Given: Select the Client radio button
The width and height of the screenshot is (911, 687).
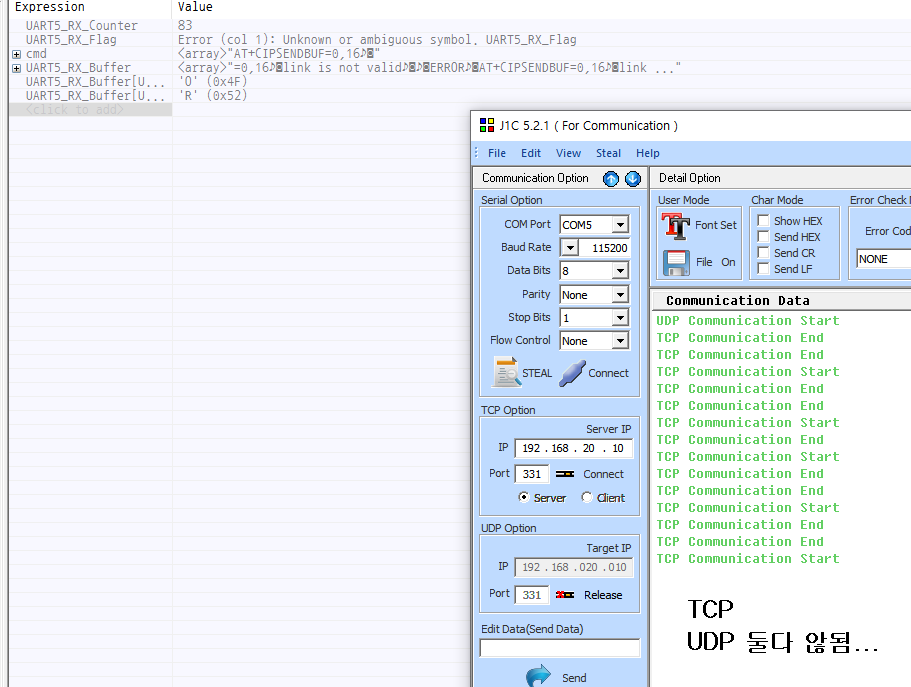Looking at the screenshot, I should tap(587, 498).
